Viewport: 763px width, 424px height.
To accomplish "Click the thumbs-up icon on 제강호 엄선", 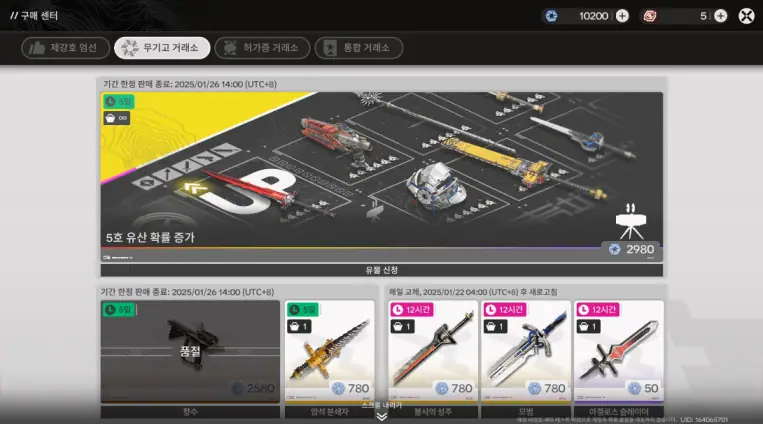I will 36,48.
